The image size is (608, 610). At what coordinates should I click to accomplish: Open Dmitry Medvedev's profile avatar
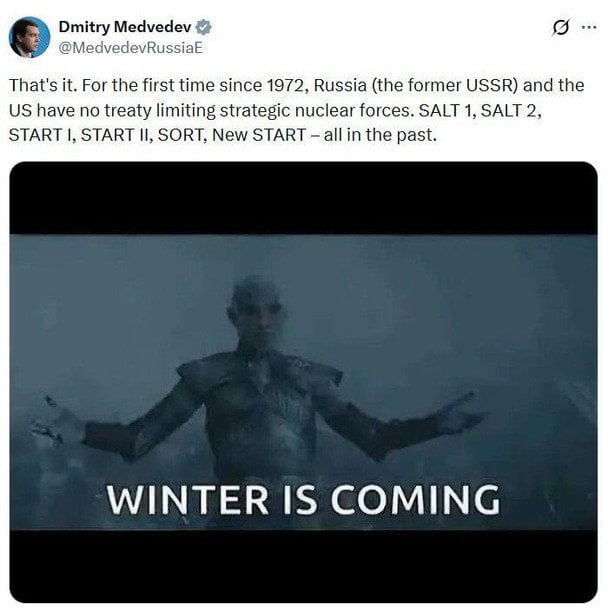(x=29, y=37)
